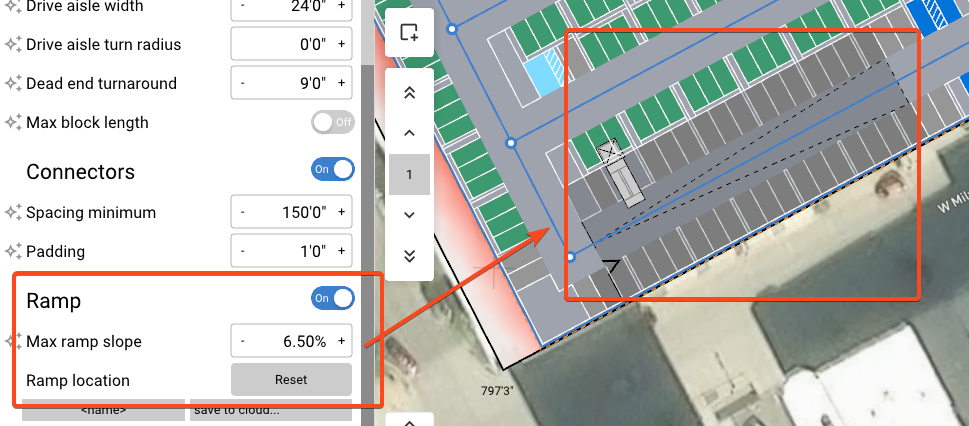
Task: Decrease Spacing minimum with minus
Action: click(243, 213)
